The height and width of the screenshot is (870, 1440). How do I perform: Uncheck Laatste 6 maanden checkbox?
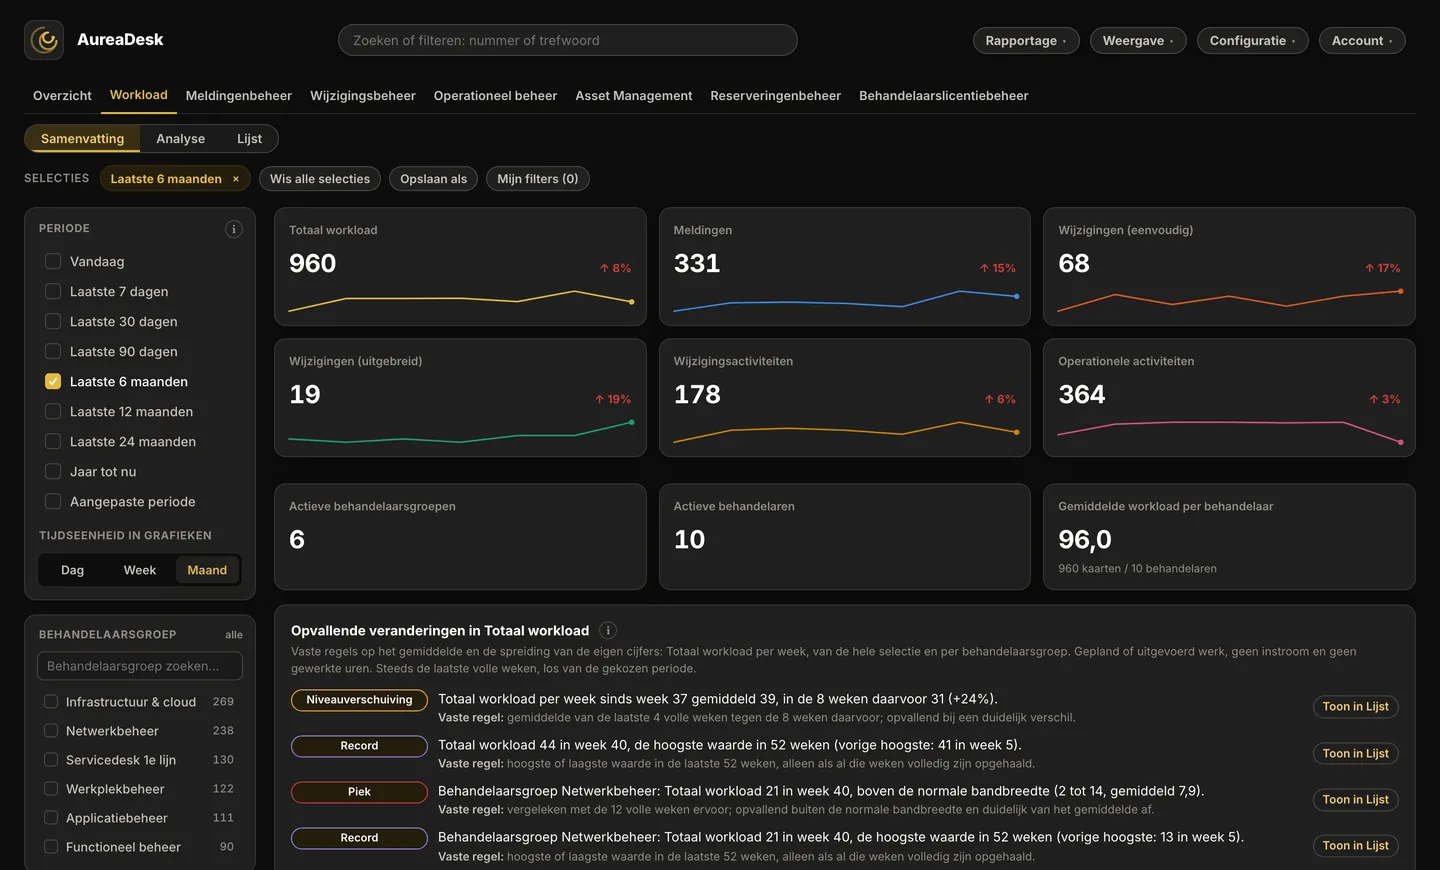[53, 381]
